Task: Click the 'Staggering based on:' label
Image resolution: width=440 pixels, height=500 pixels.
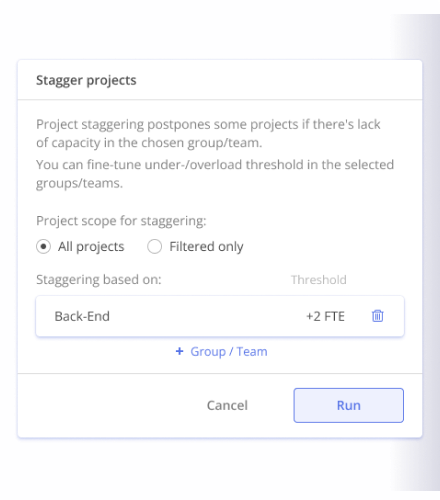Action: (99, 280)
